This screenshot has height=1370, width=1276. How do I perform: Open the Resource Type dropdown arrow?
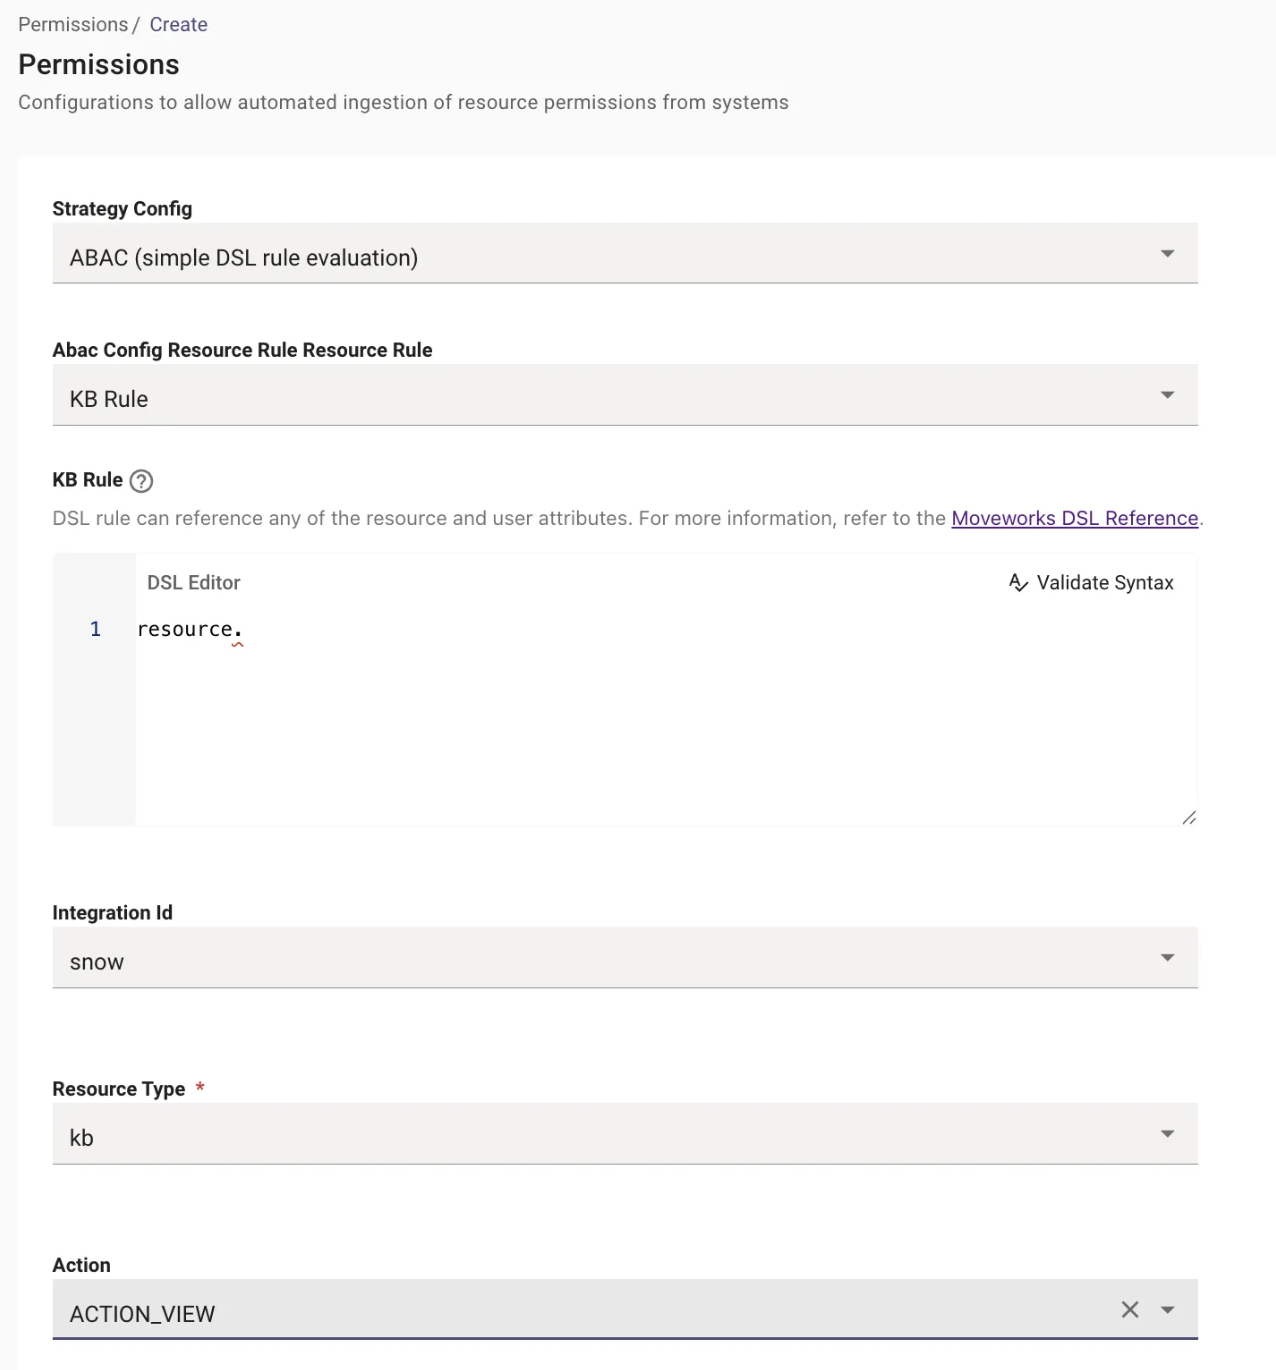1167,1134
